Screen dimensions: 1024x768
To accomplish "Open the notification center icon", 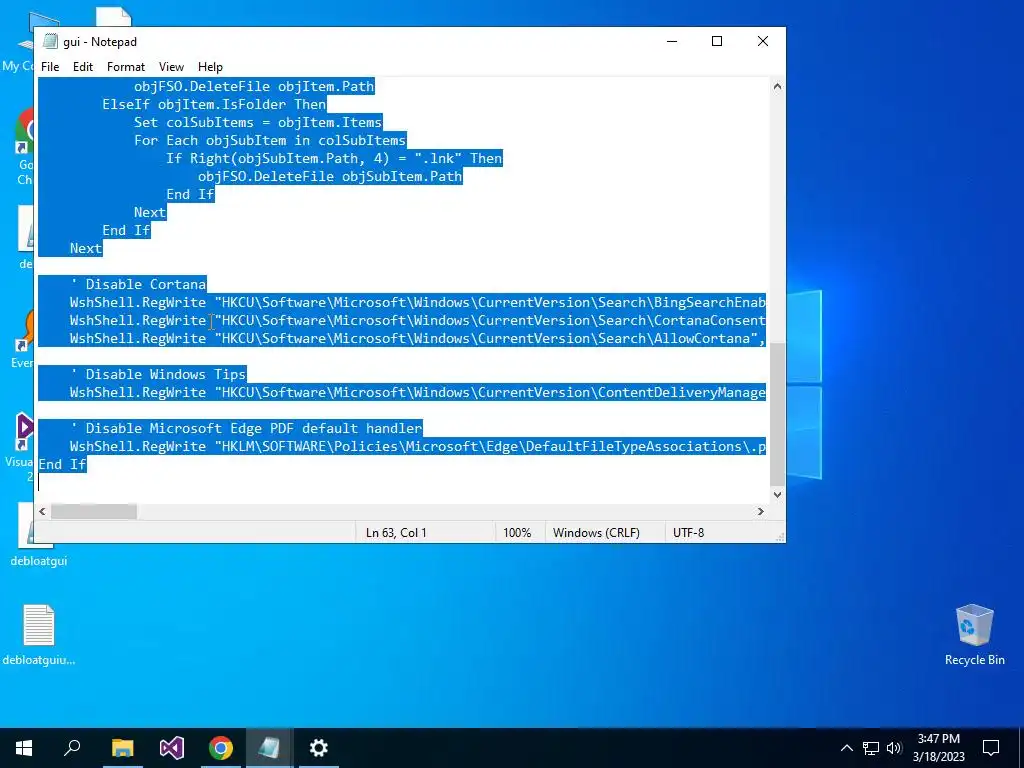I will coord(991,748).
